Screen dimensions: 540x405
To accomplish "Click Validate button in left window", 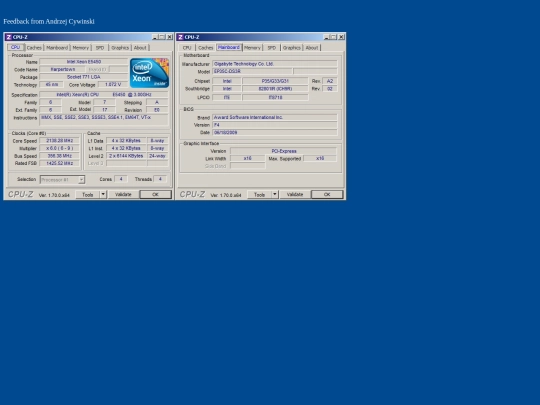I will tap(123, 195).
